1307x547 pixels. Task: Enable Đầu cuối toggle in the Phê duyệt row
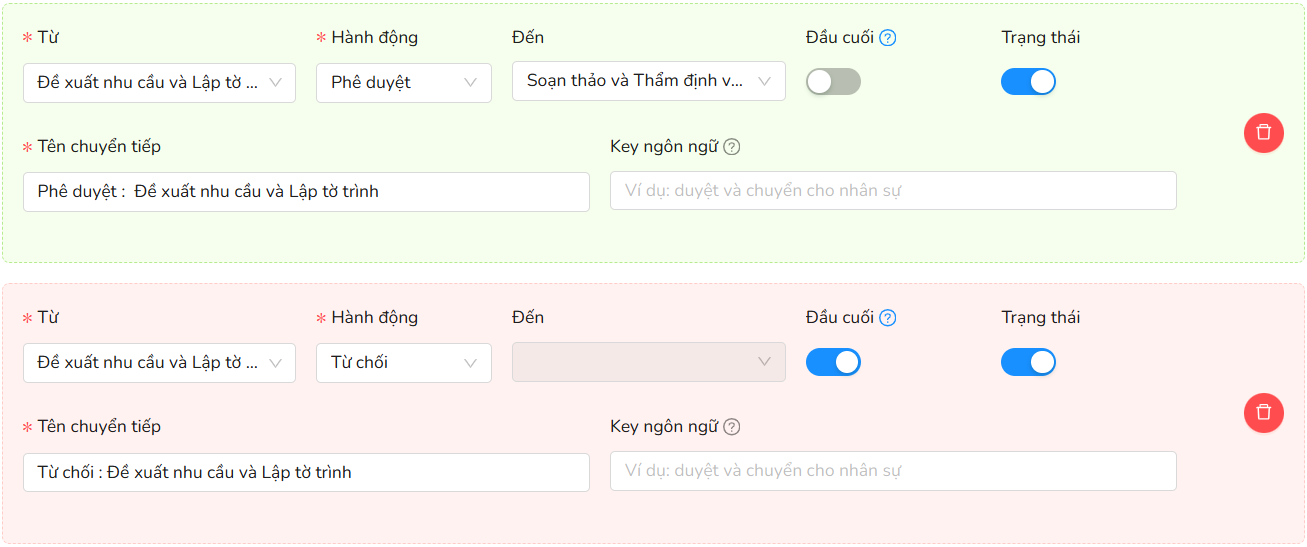(833, 82)
